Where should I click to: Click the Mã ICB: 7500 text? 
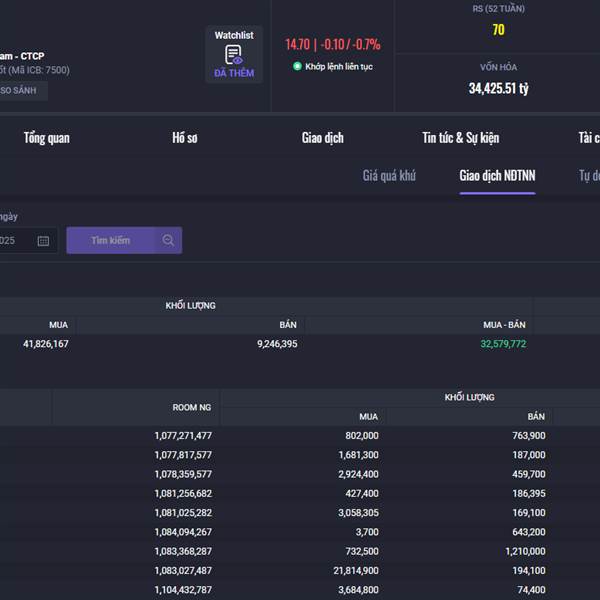click(39, 70)
